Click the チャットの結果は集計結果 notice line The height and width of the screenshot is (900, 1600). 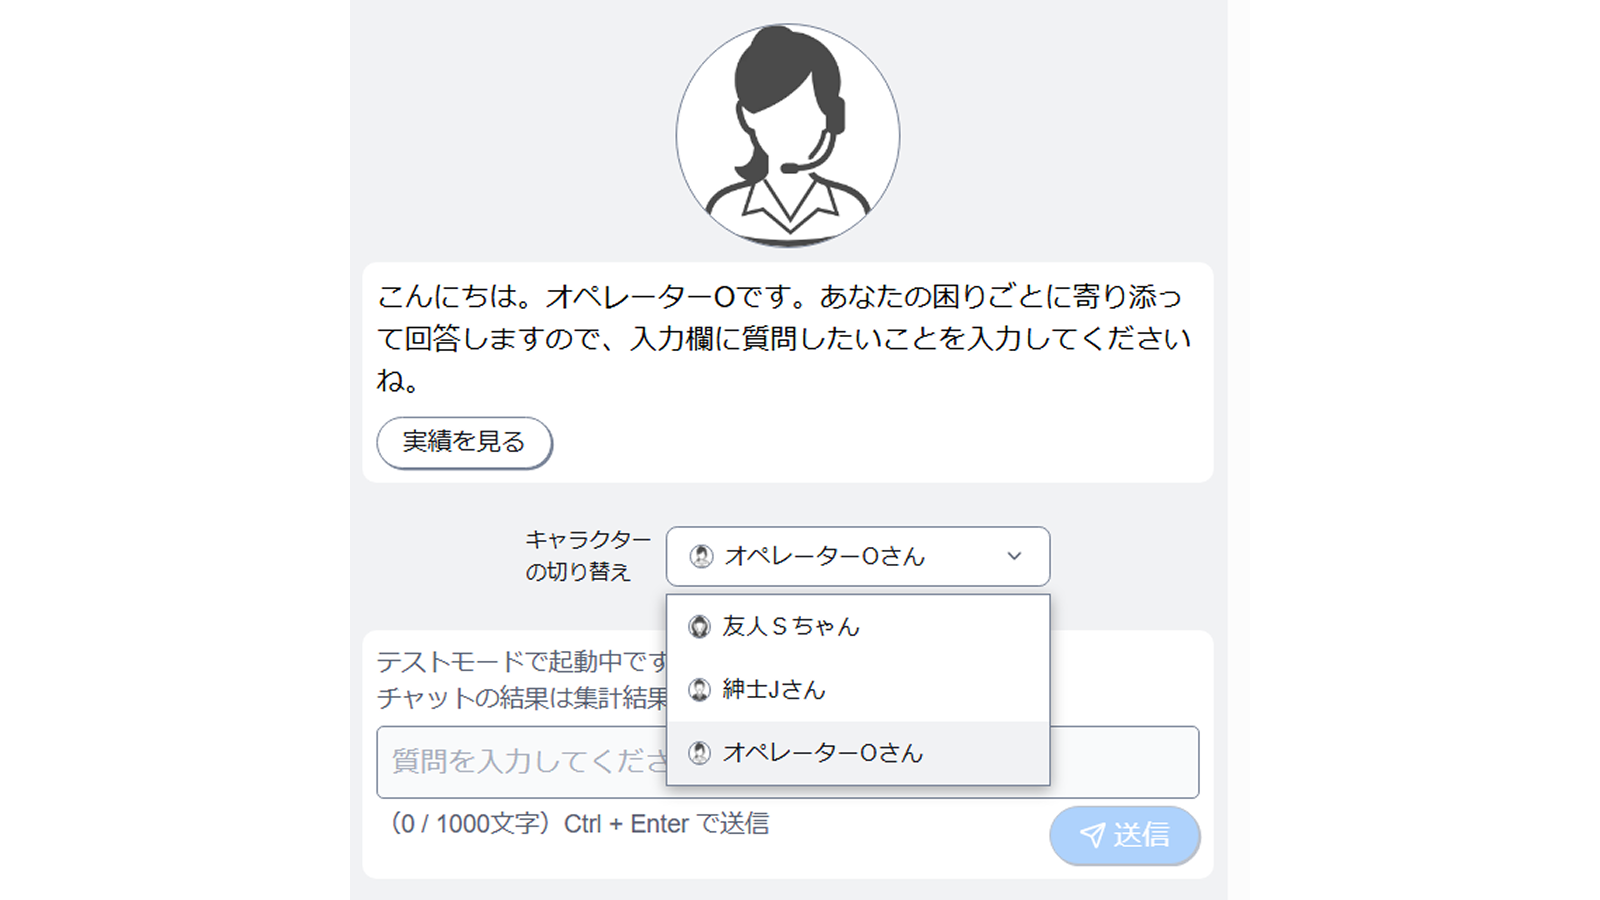[x=522, y=698]
